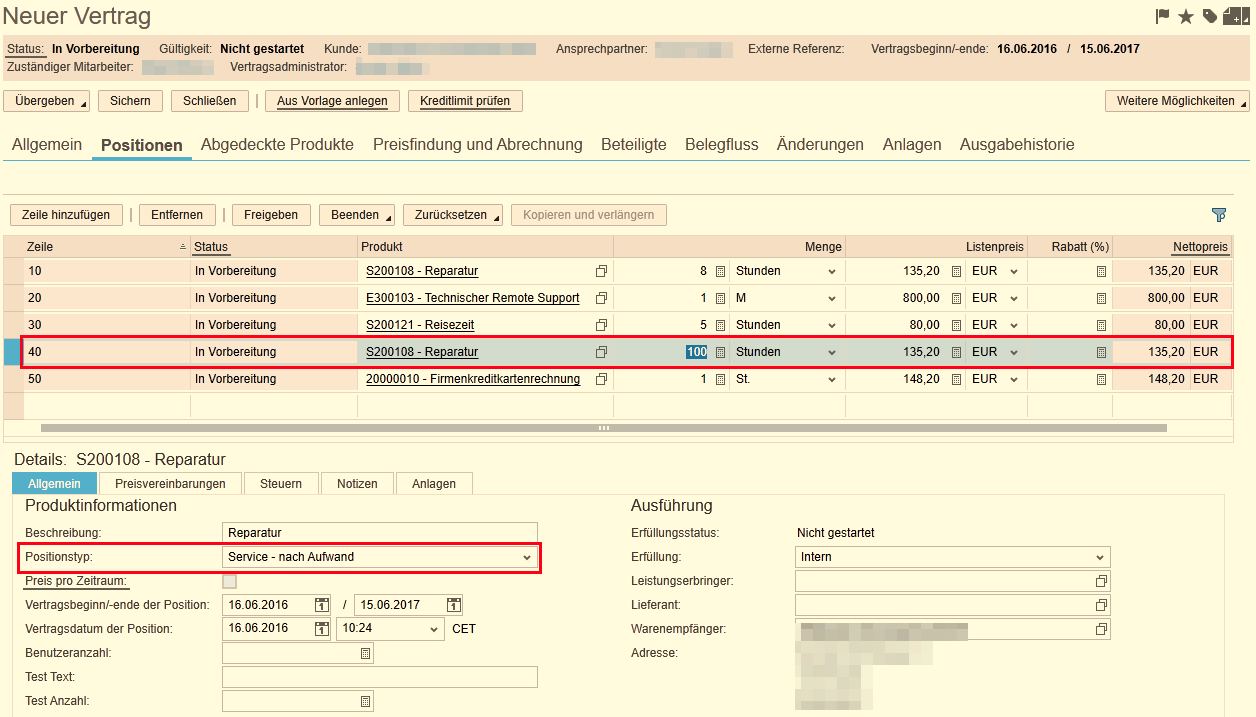Viewport: 1256px width, 717px height.
Task: Open Lieferant value help icon
Action: coord(1101,605)
